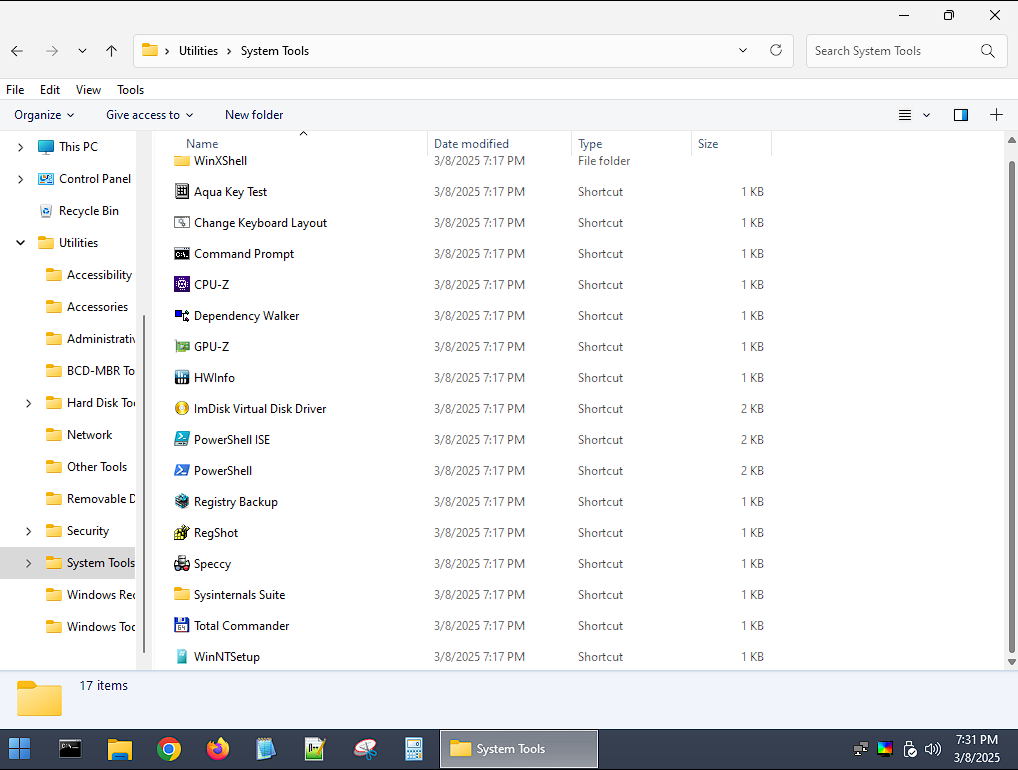The image size is (1018, 770).
Task: Click the RegShot shortcut icon
Action: [182, 533]
